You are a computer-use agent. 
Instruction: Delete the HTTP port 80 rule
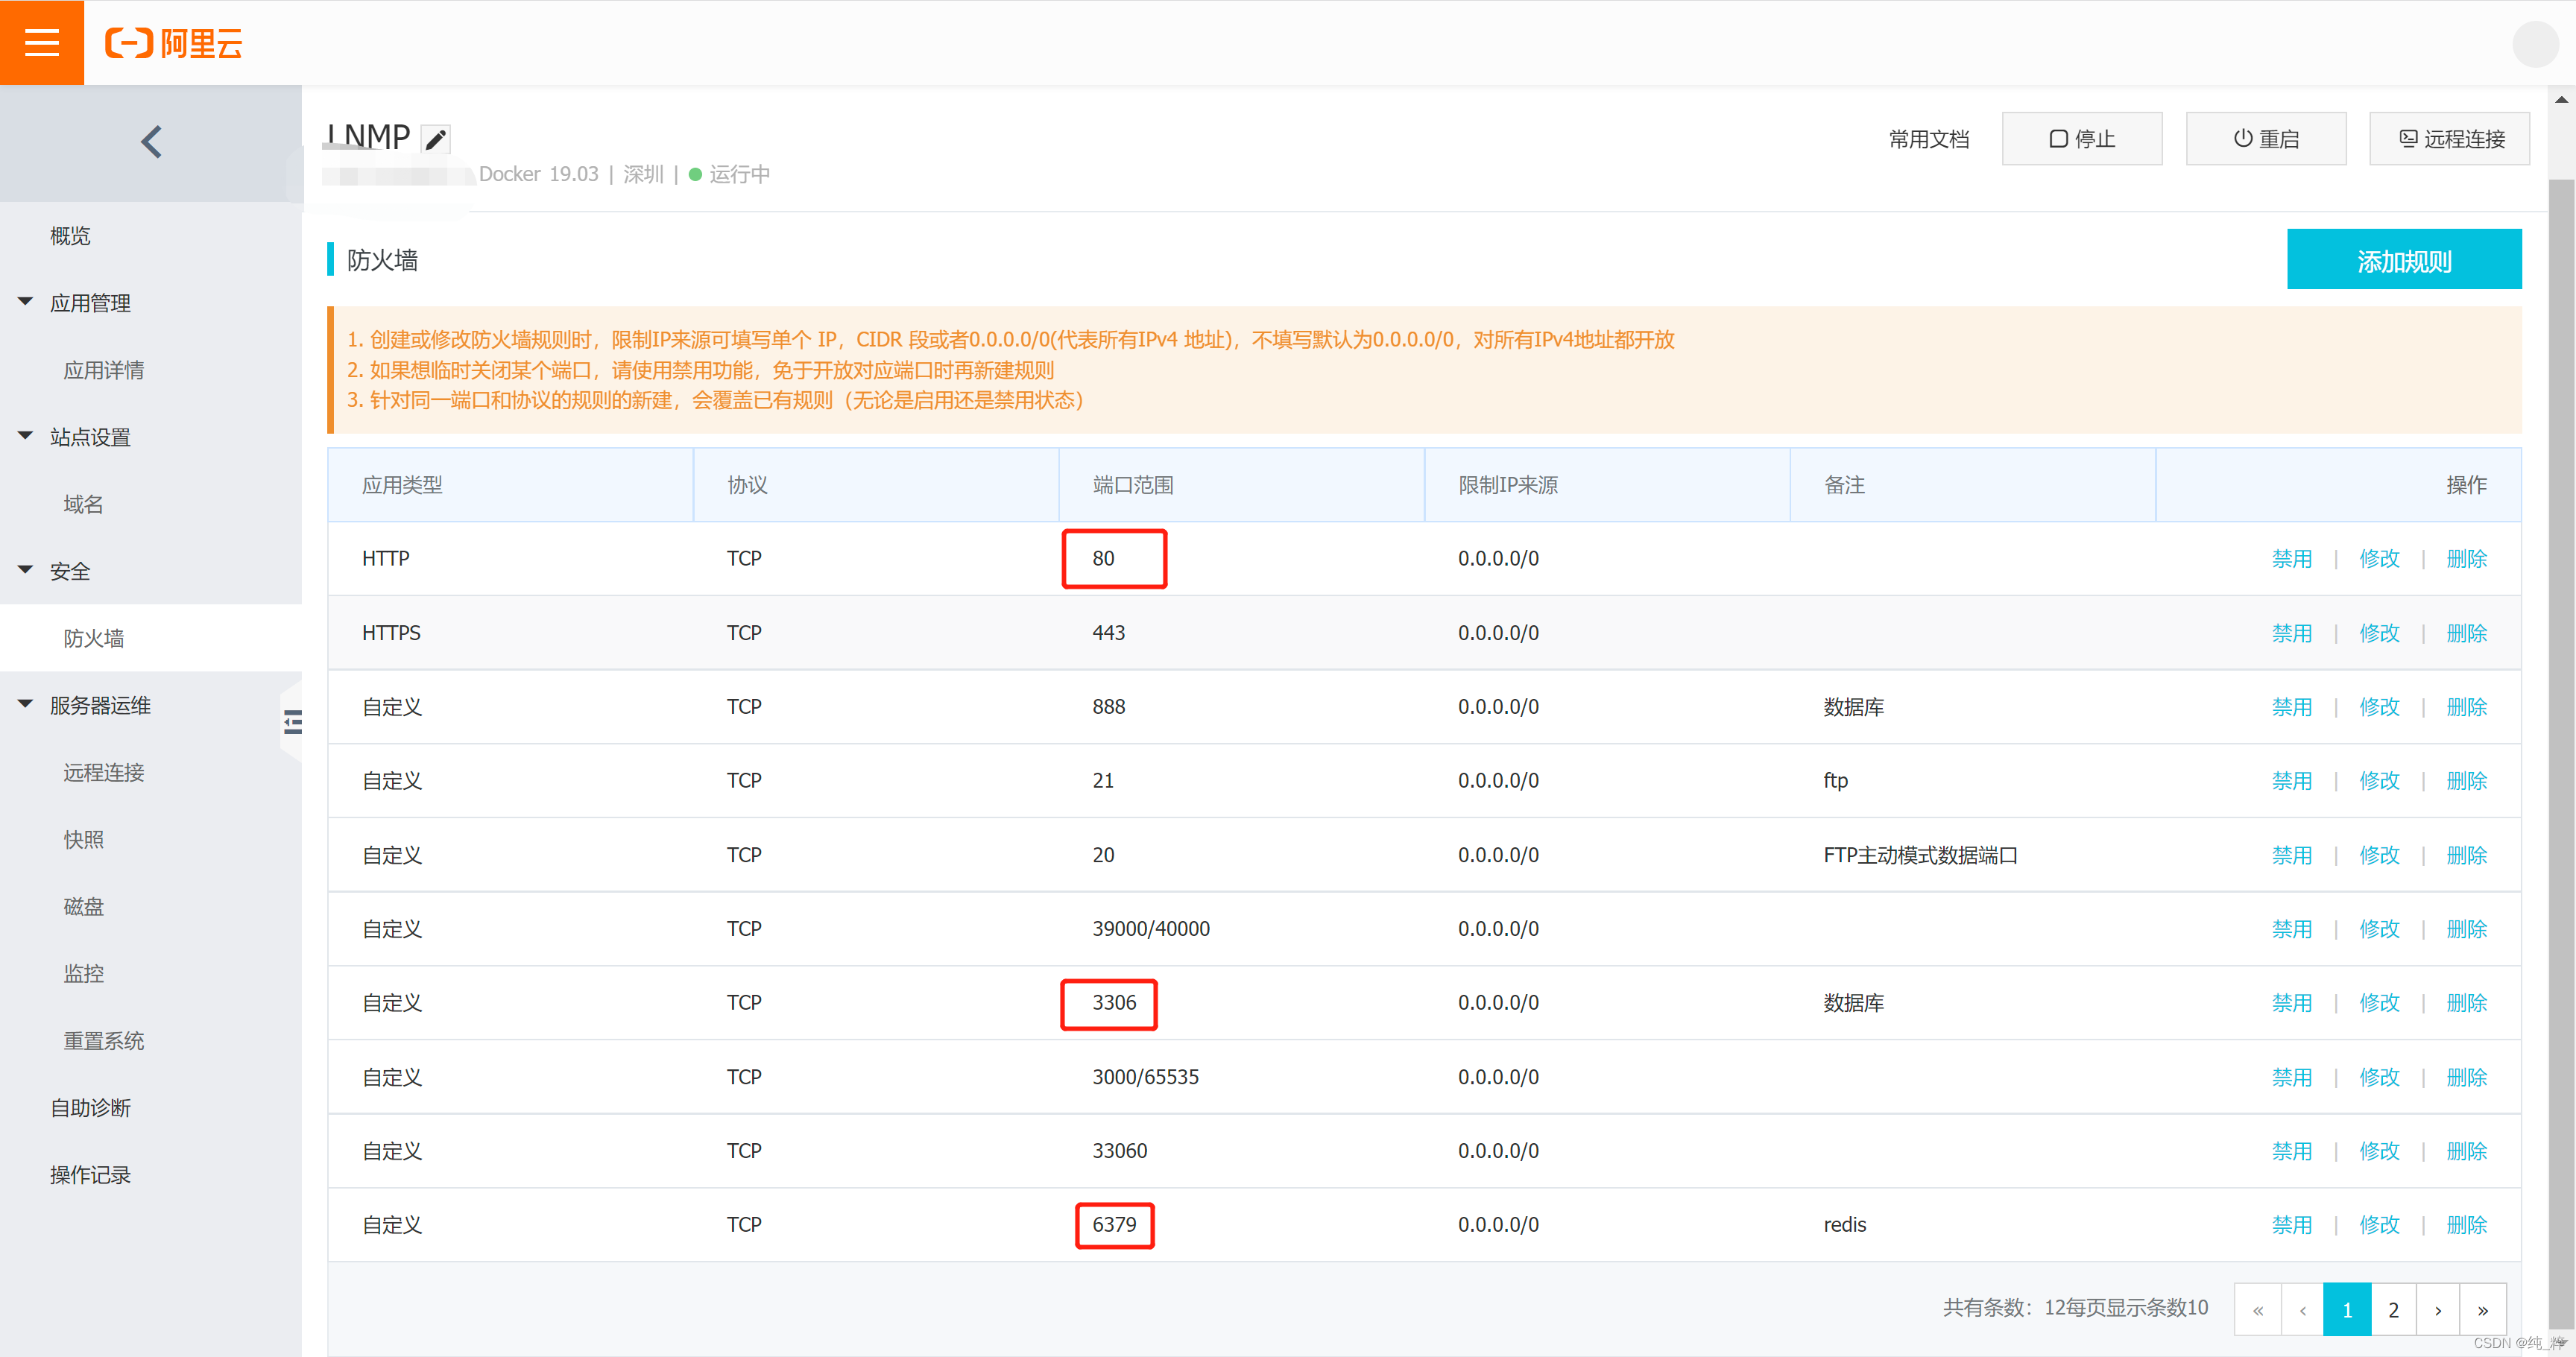tap(2467, 558)
